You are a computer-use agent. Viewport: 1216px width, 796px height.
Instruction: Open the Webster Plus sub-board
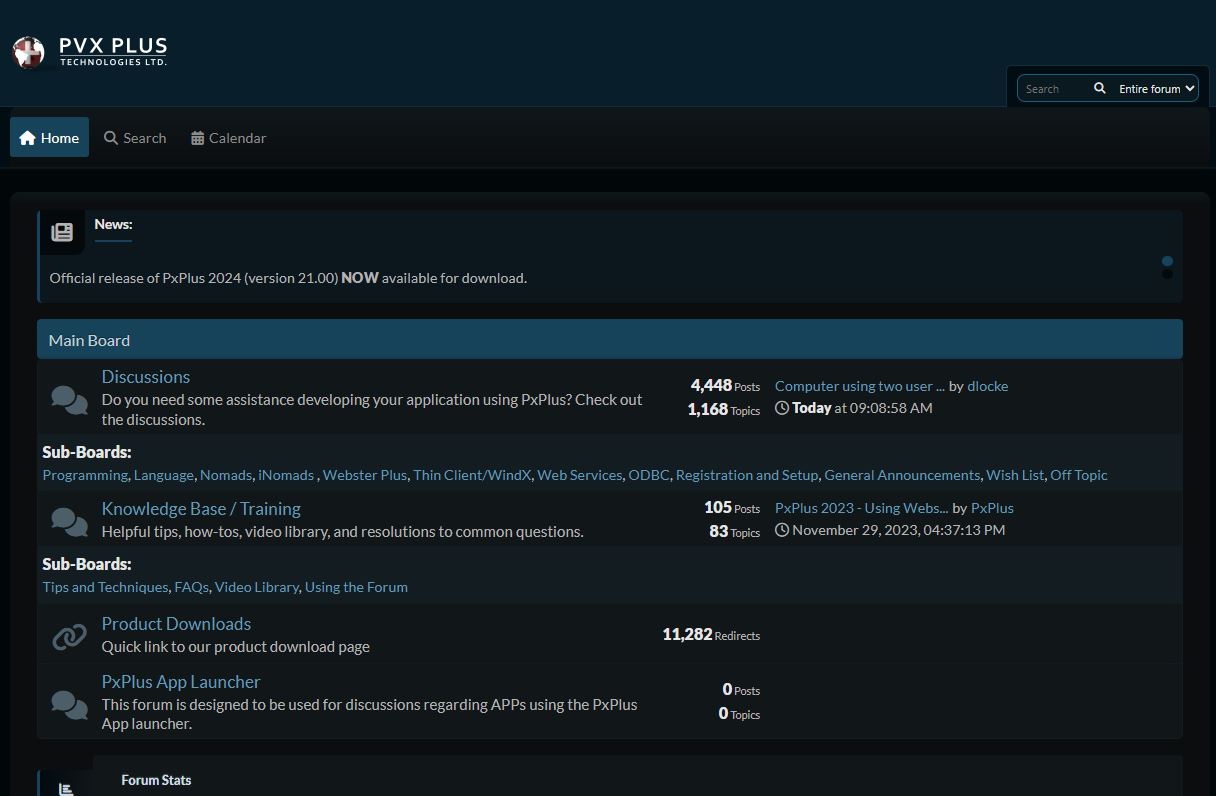click(x=364, y=475)
